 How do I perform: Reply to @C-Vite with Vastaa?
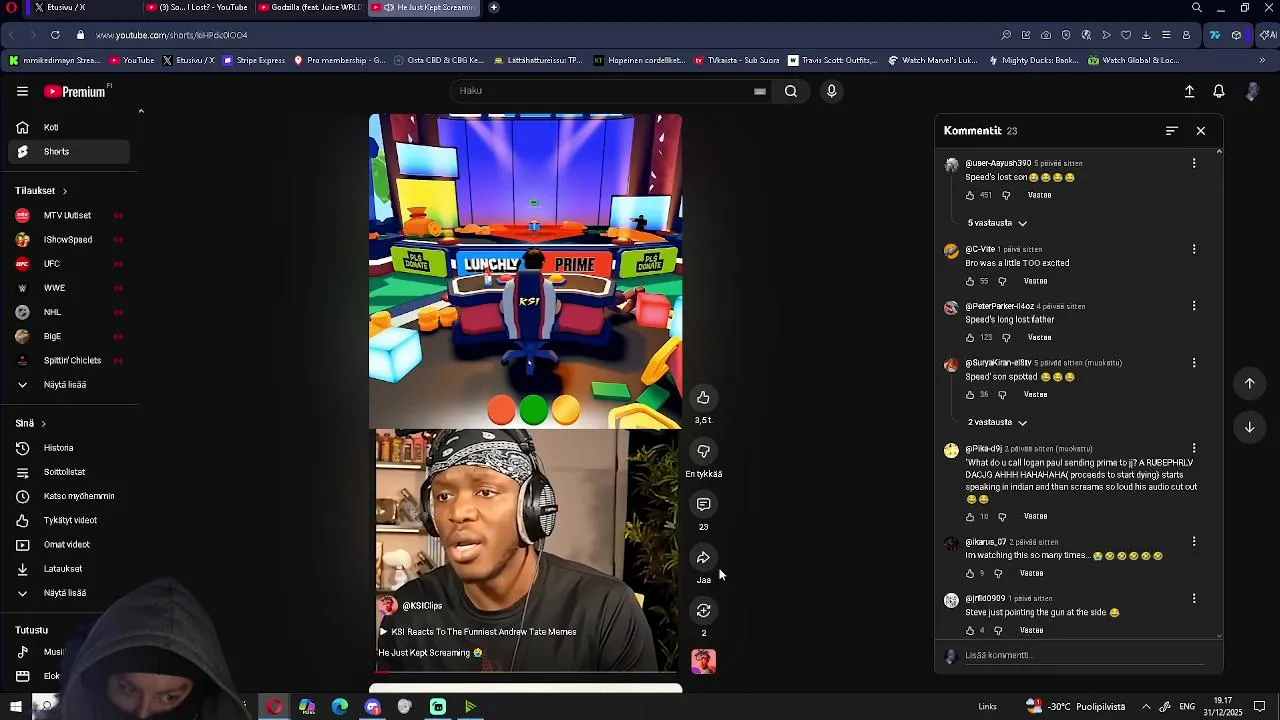click(1035, 281)
